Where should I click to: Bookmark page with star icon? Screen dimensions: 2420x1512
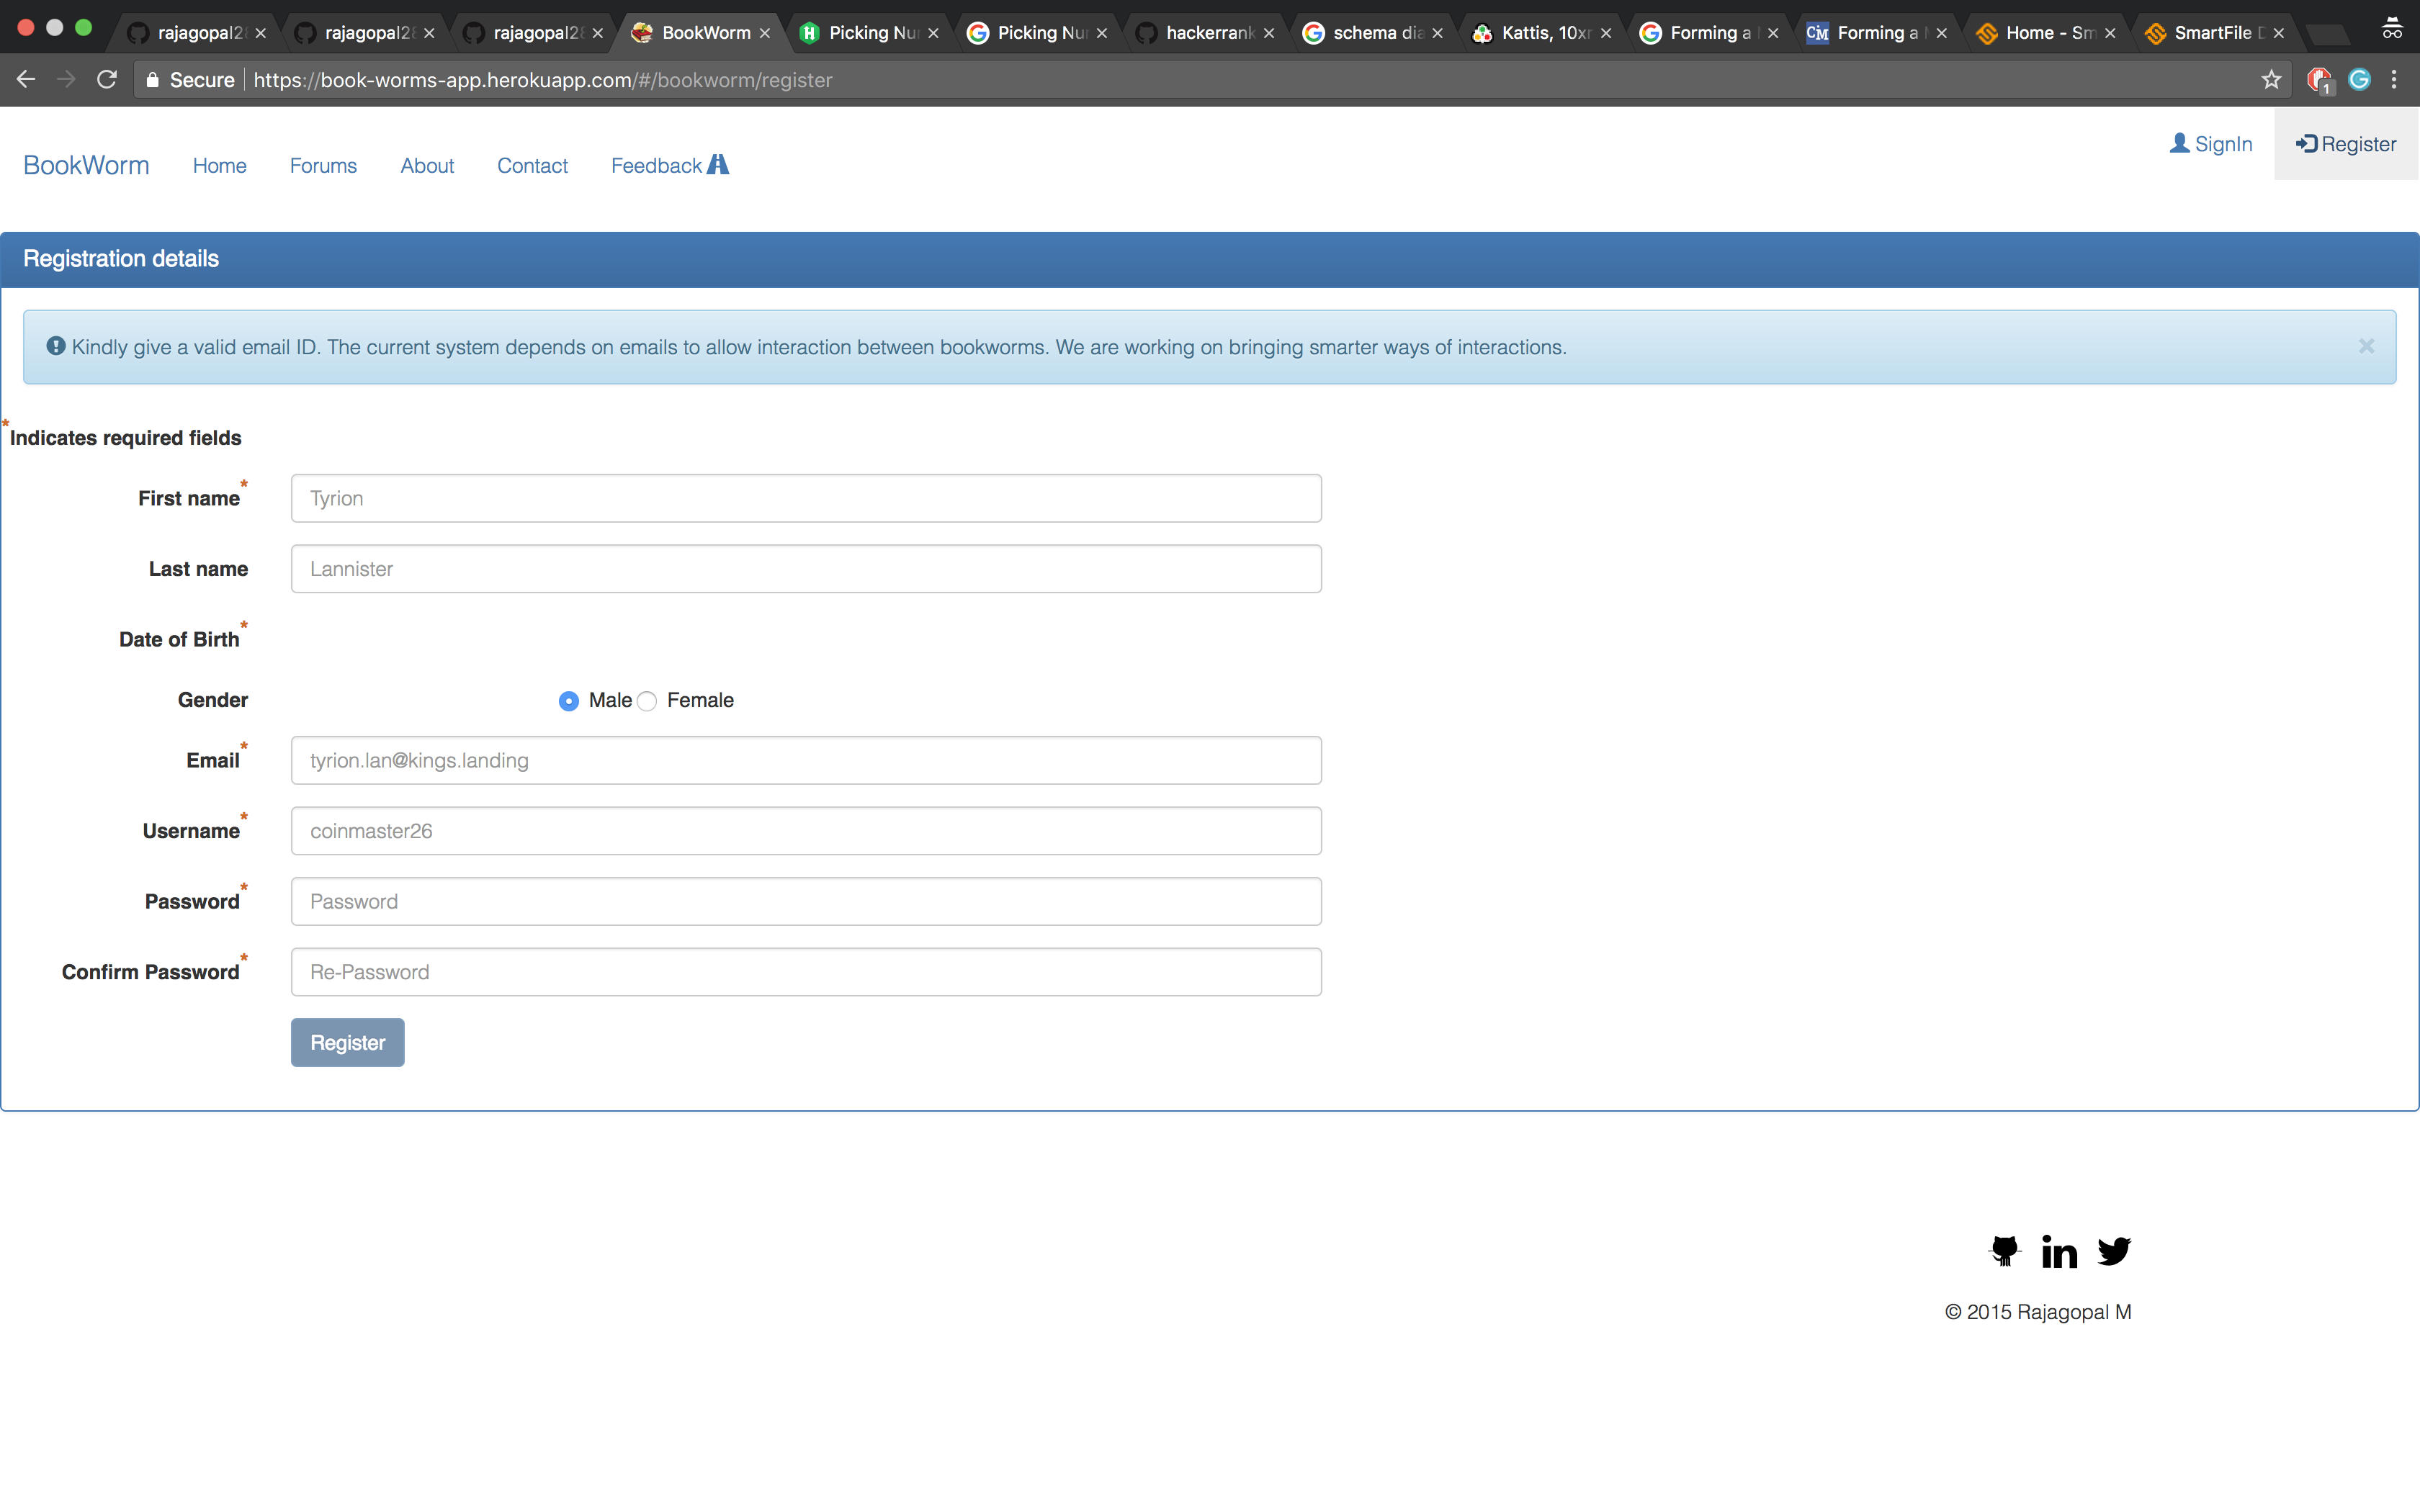coord(2271,80)
